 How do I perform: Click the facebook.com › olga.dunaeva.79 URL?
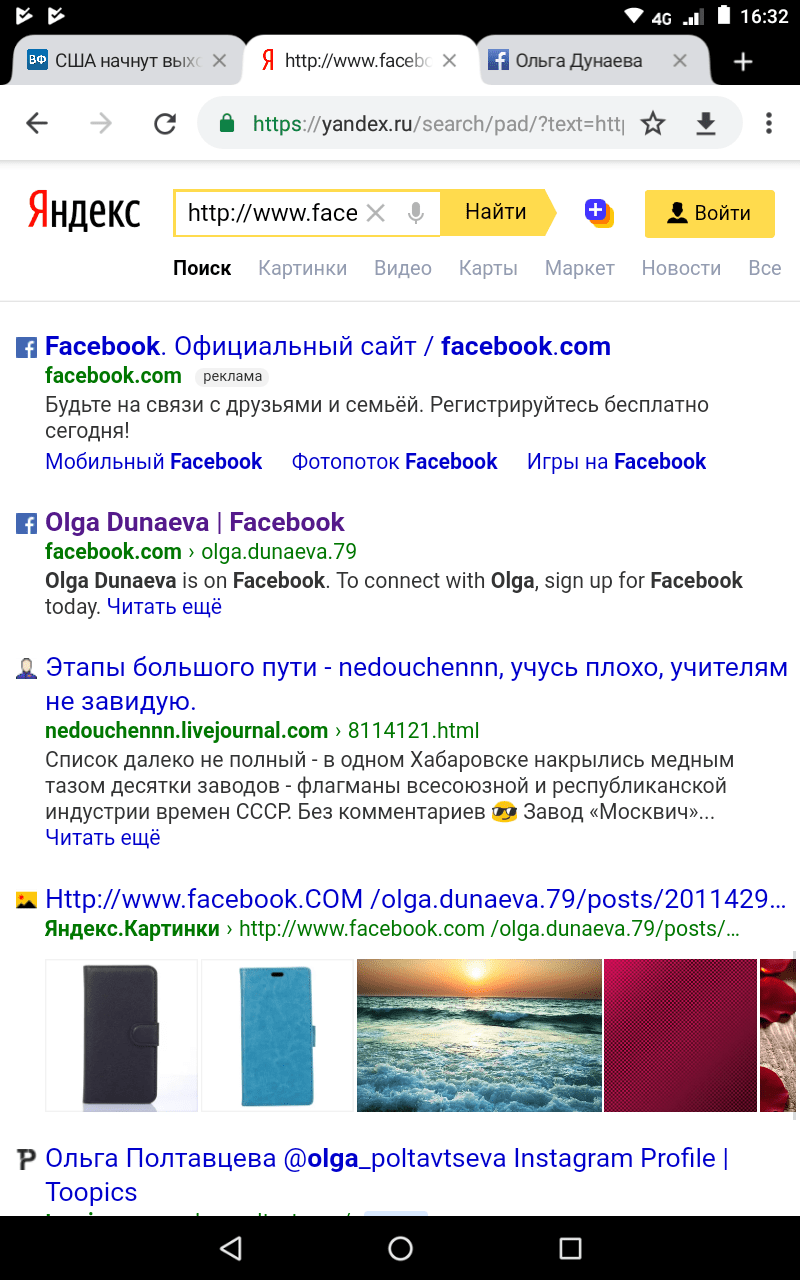[201, 551]
